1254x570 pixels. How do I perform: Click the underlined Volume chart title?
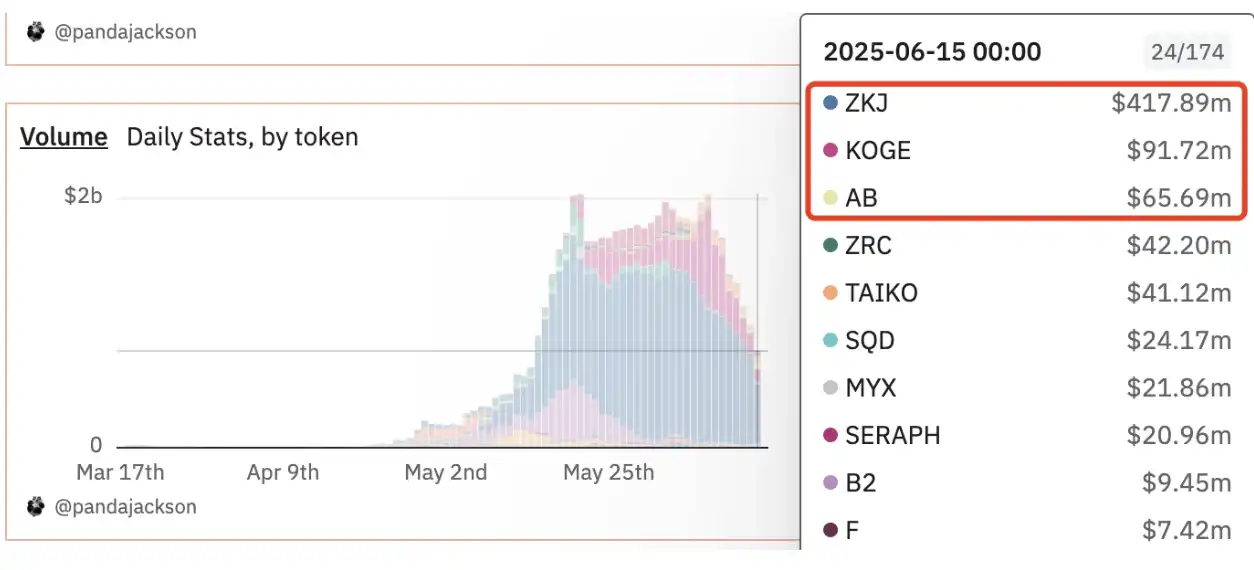(63, 137)
